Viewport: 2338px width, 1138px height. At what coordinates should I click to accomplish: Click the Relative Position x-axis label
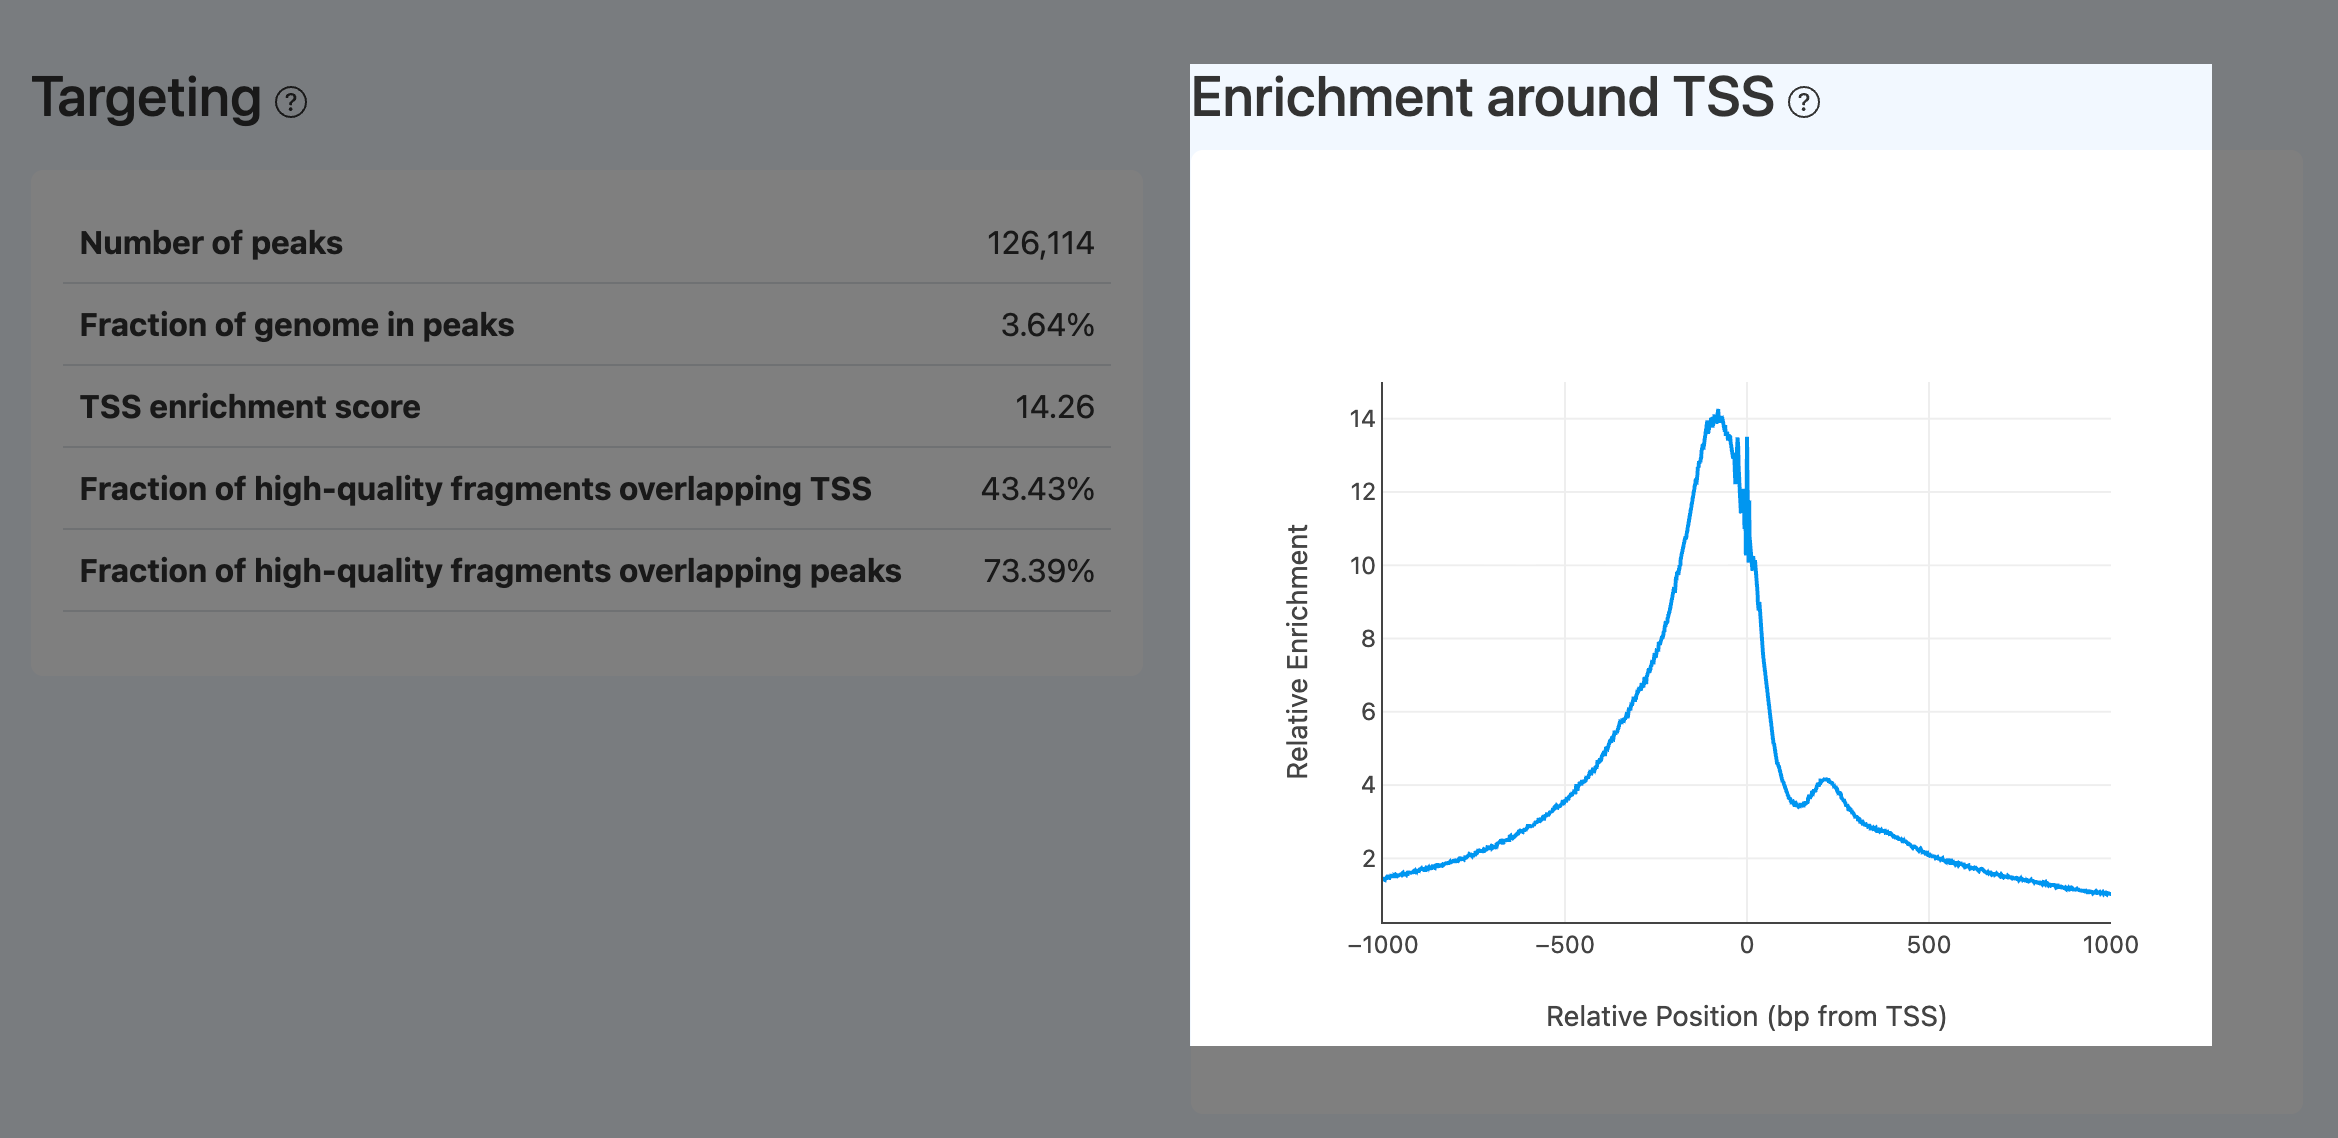click(x=1746, y=1015)
